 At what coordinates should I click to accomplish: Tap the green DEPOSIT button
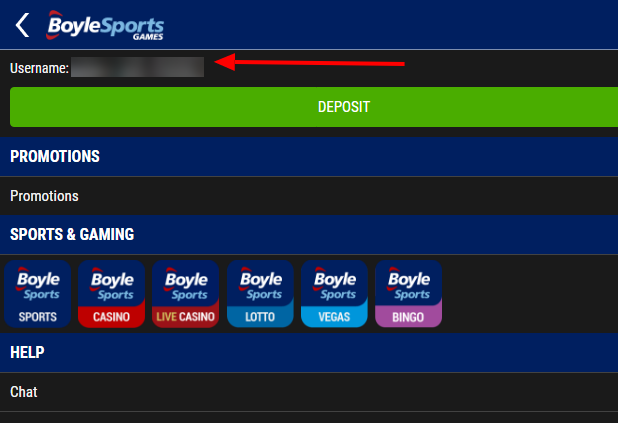314,107
